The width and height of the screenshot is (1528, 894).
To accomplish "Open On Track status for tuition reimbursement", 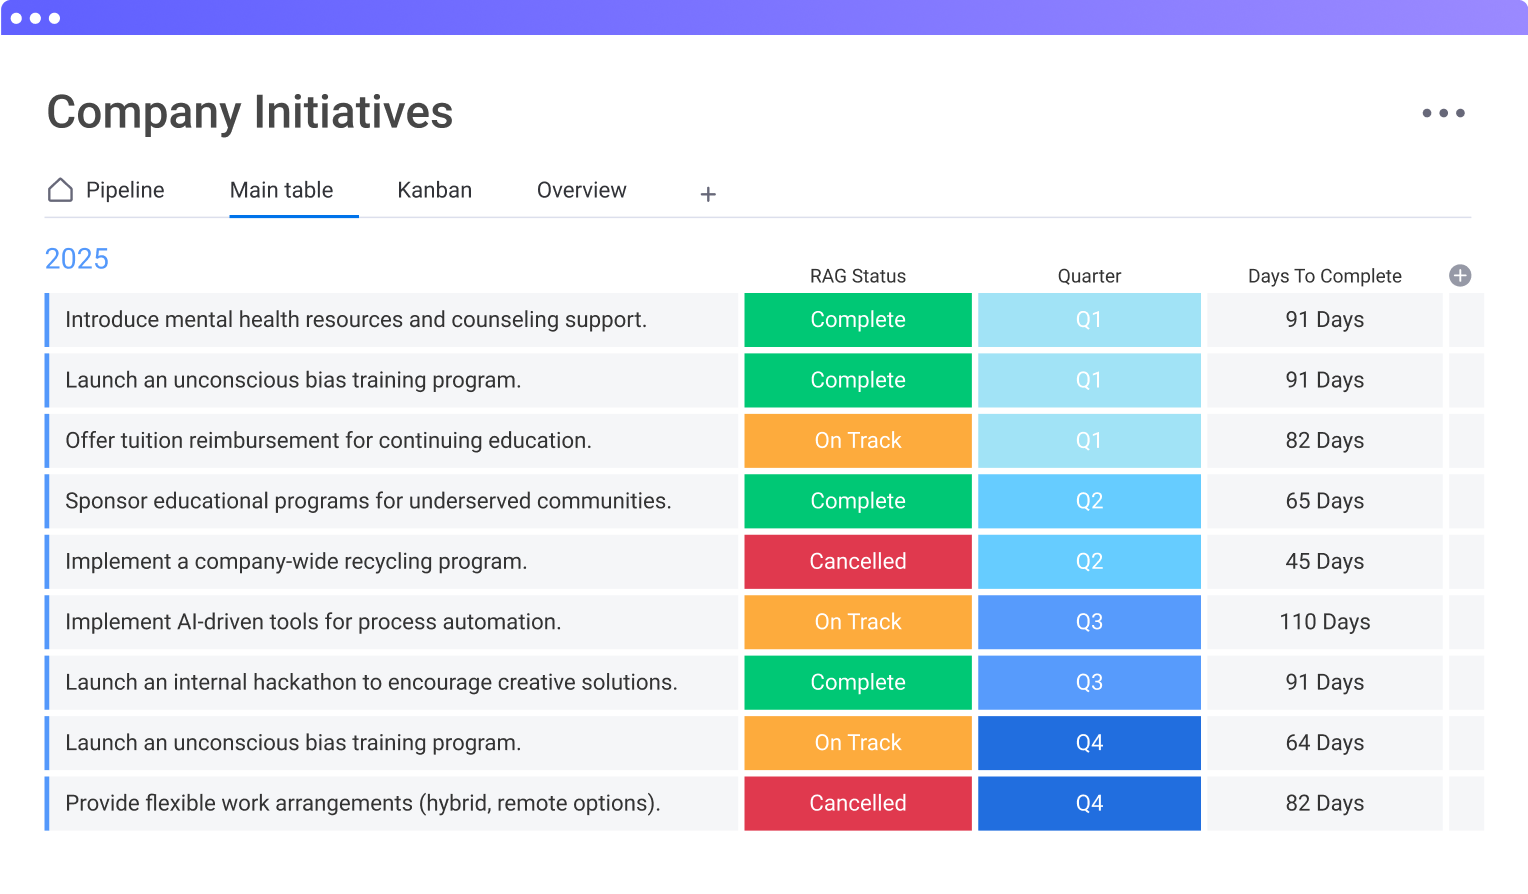I will 857,441.
